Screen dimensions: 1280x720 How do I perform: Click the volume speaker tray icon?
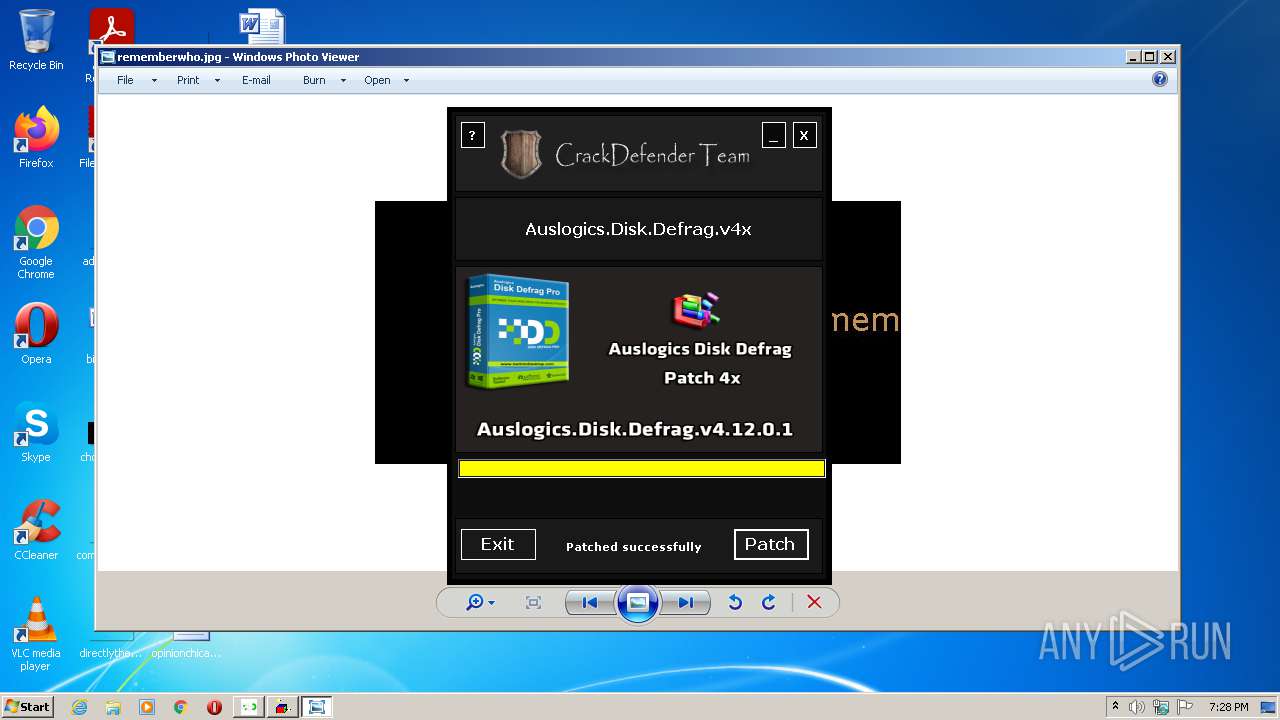click(x=1137, y=707)
